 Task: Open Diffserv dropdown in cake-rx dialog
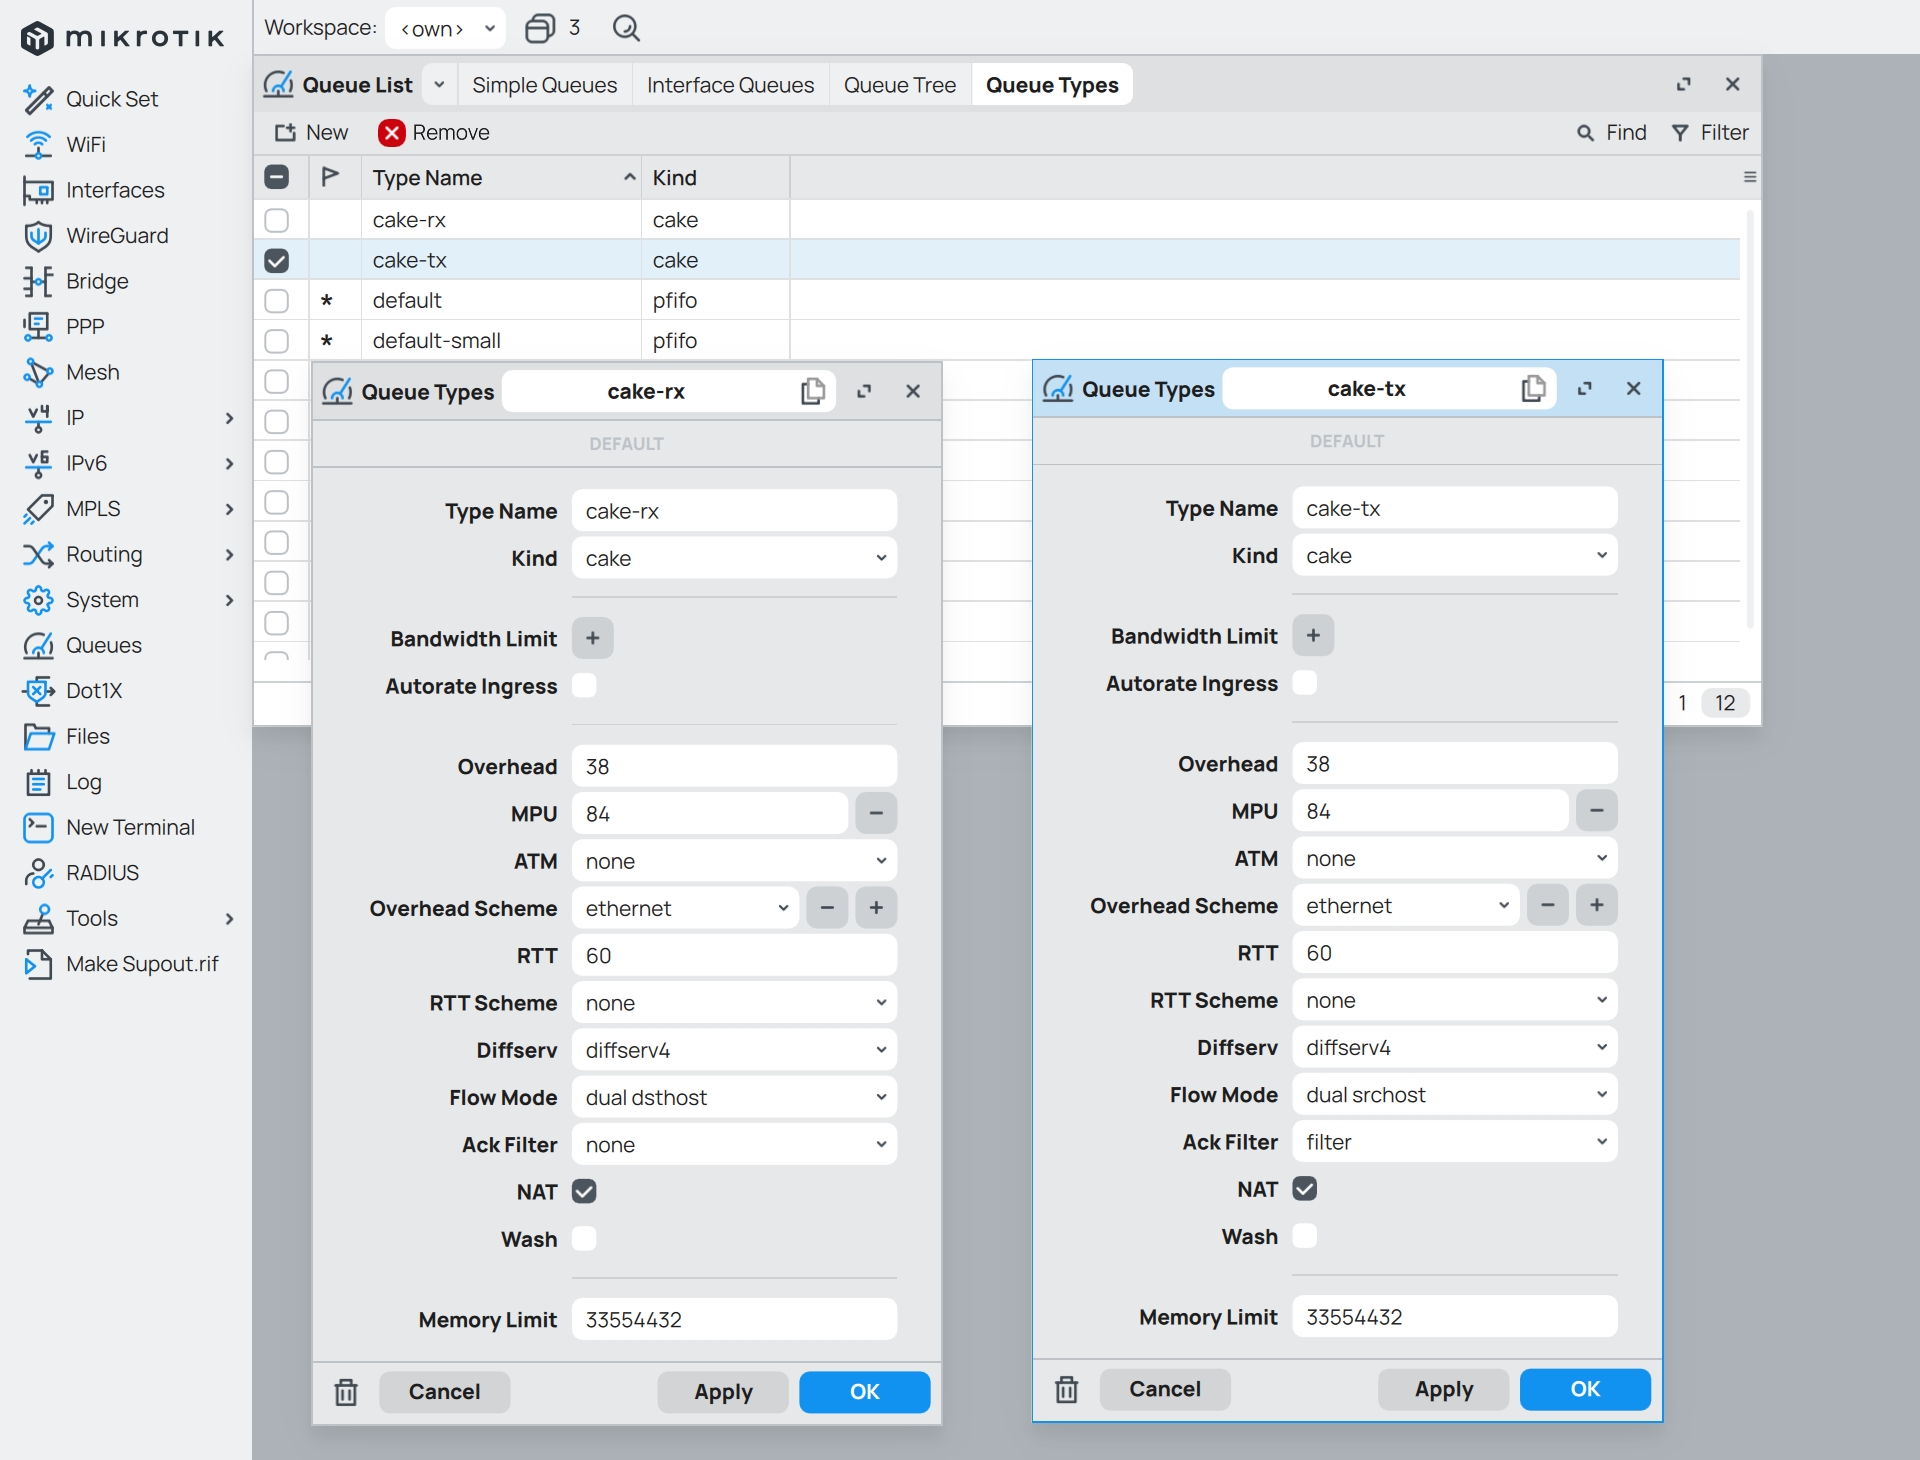point(734,1050)
